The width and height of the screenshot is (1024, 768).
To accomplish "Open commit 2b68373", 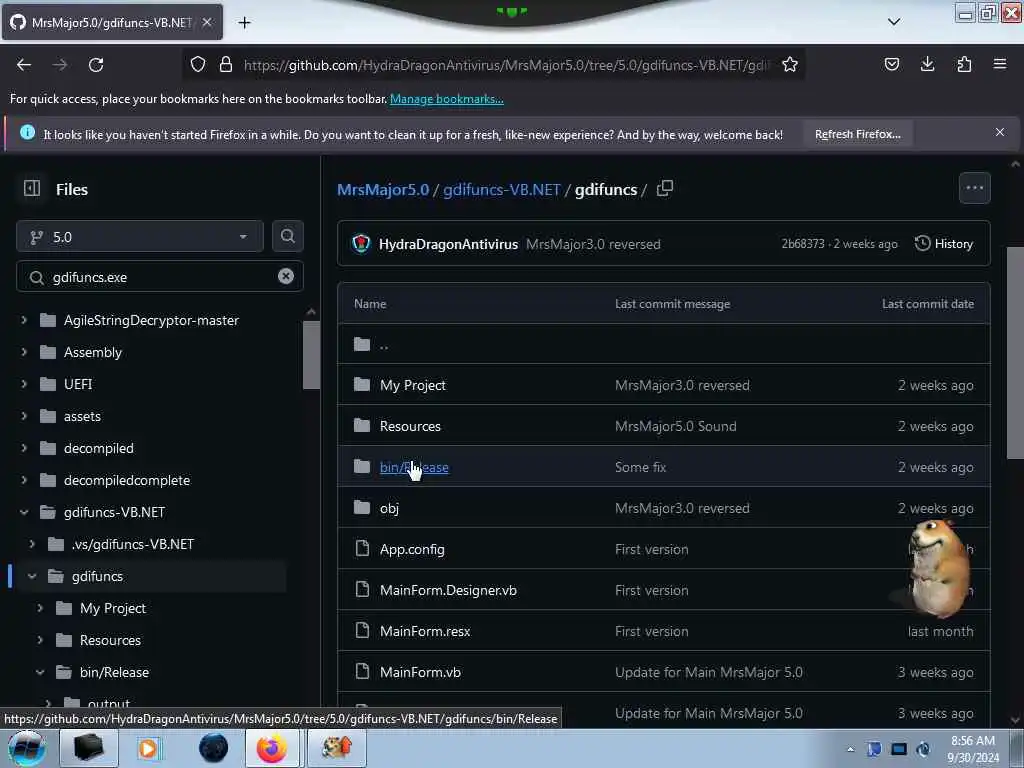I will 803,244.
